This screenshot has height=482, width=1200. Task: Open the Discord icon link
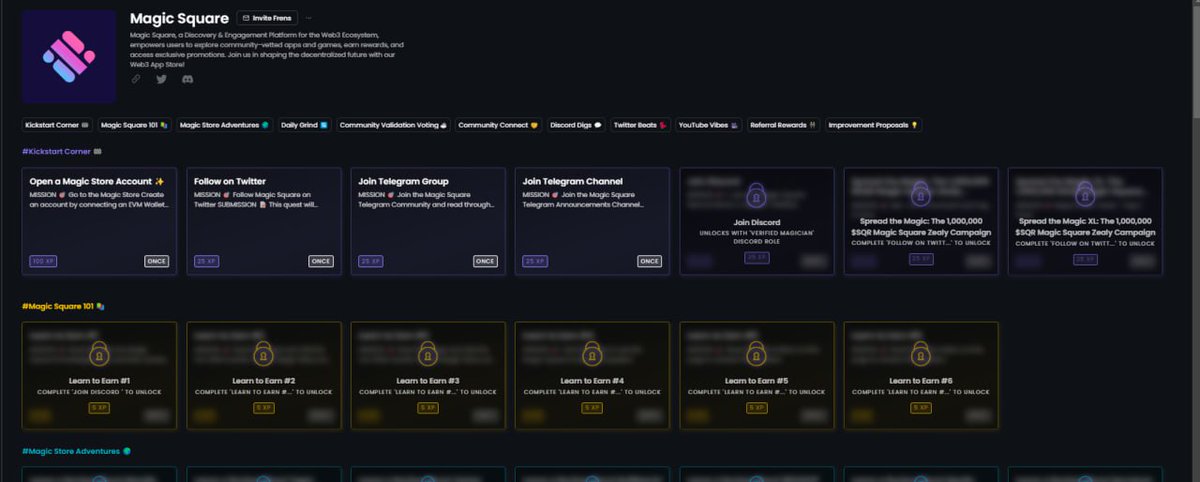[x=187, y=79]
